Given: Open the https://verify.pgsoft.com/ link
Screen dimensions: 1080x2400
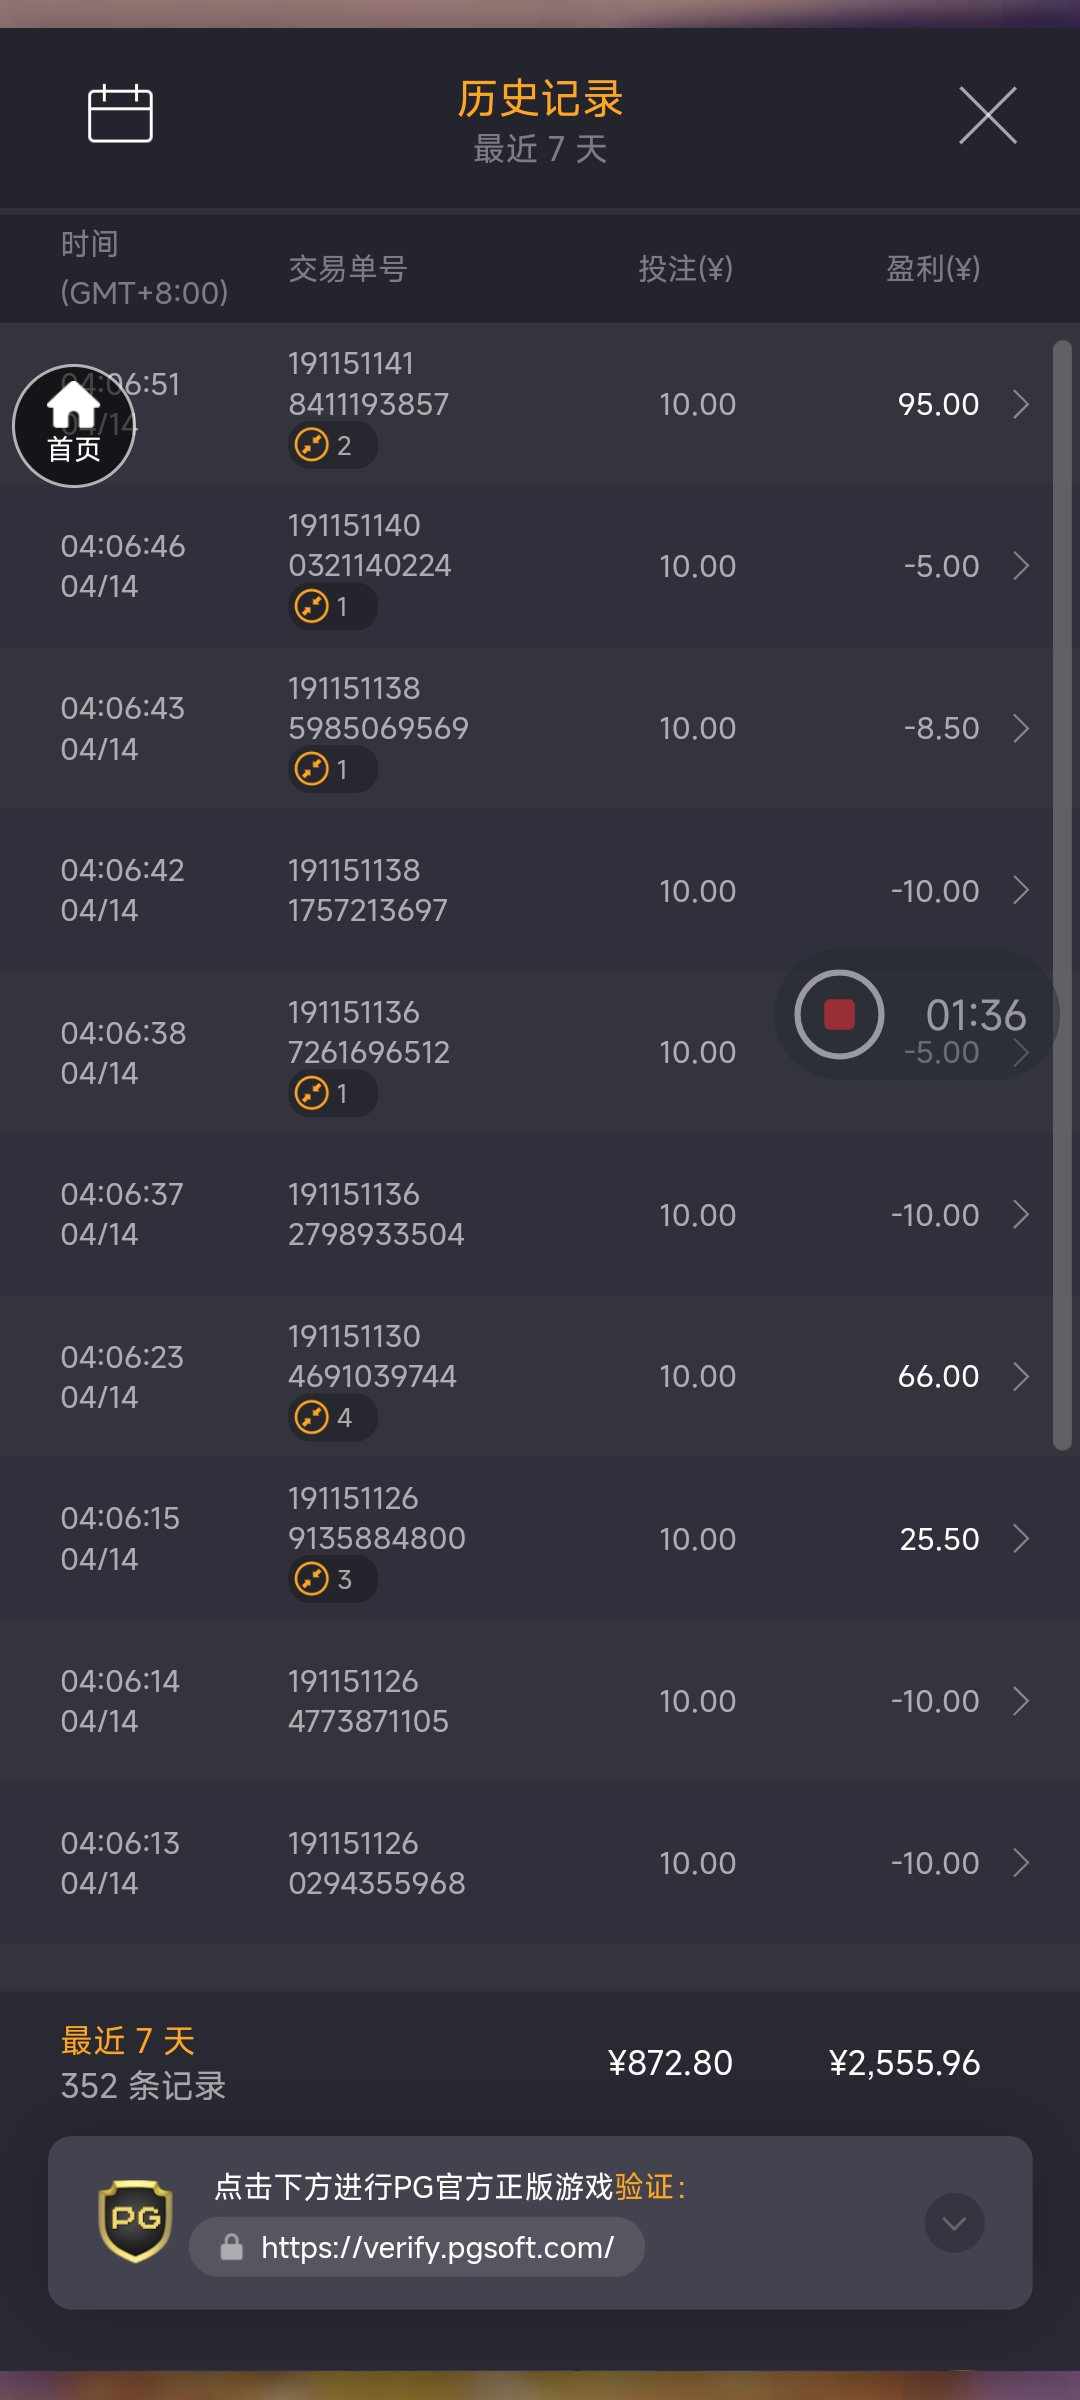Looking at the screenshot, I should pos(437,2247).
